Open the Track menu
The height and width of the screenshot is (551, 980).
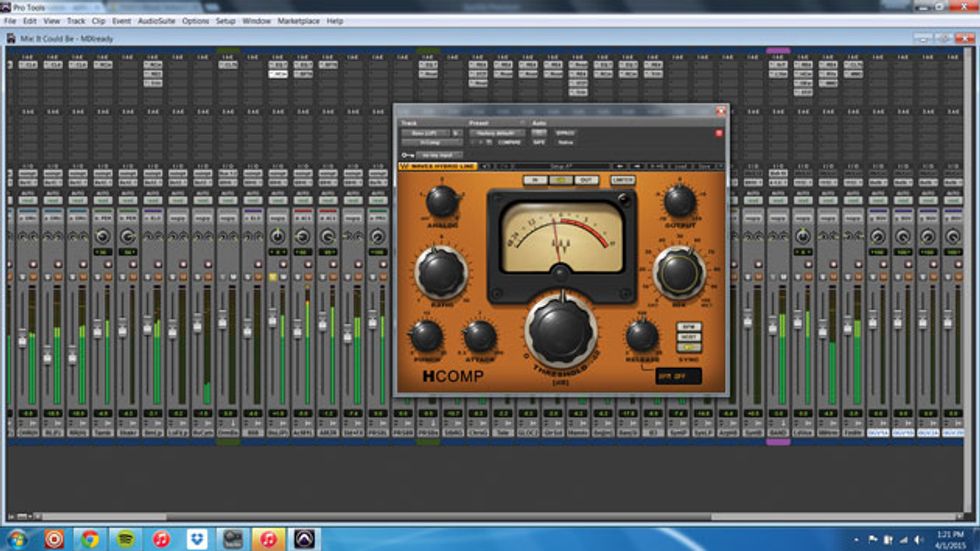pos(76,21)
